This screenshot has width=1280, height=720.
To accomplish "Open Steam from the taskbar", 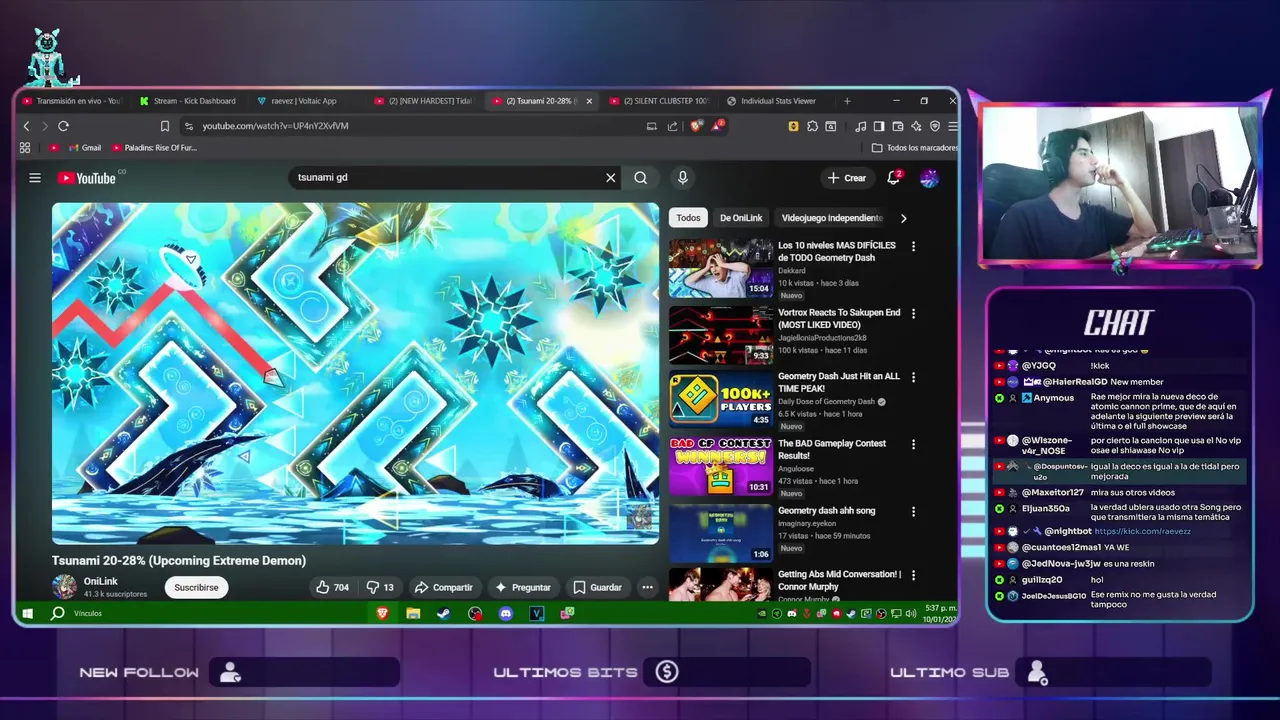I will coord(443,613).
